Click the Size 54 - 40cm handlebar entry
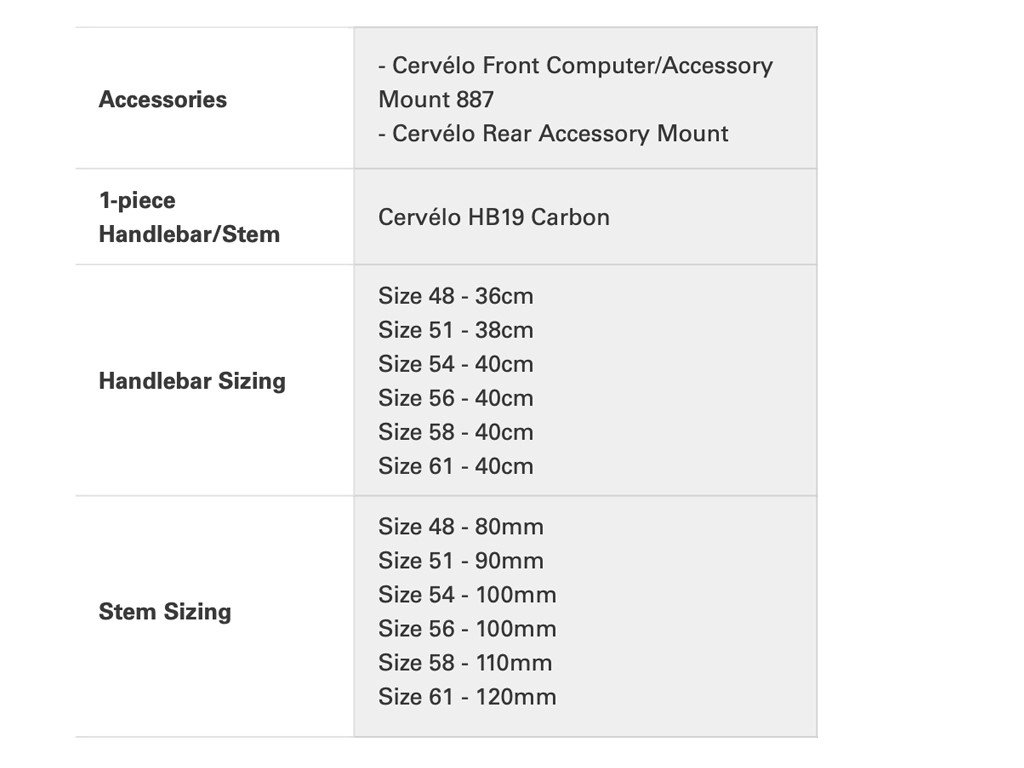The height and width of the screenshot is (768, 1024). point(456,364)
